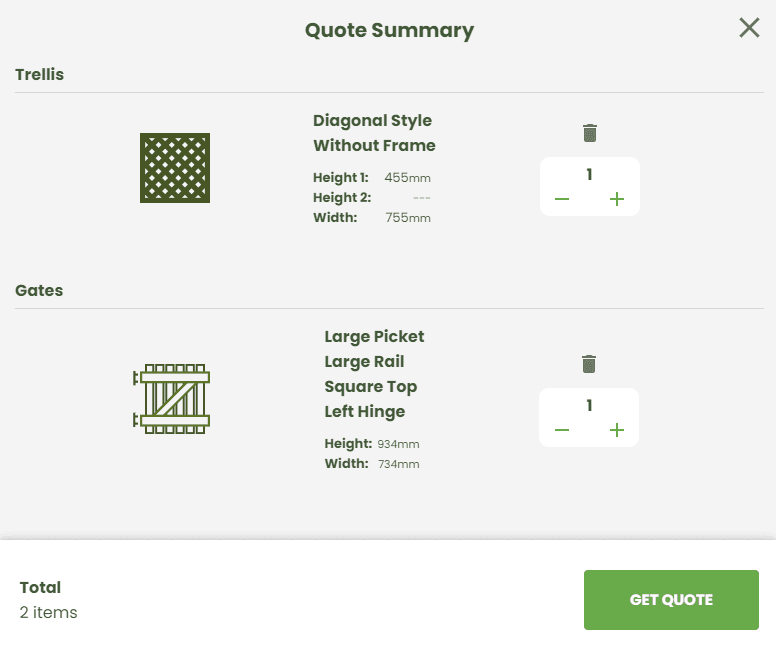Remove the Large Picket gate with trash icon
The image size is (776, 653).
589,364
